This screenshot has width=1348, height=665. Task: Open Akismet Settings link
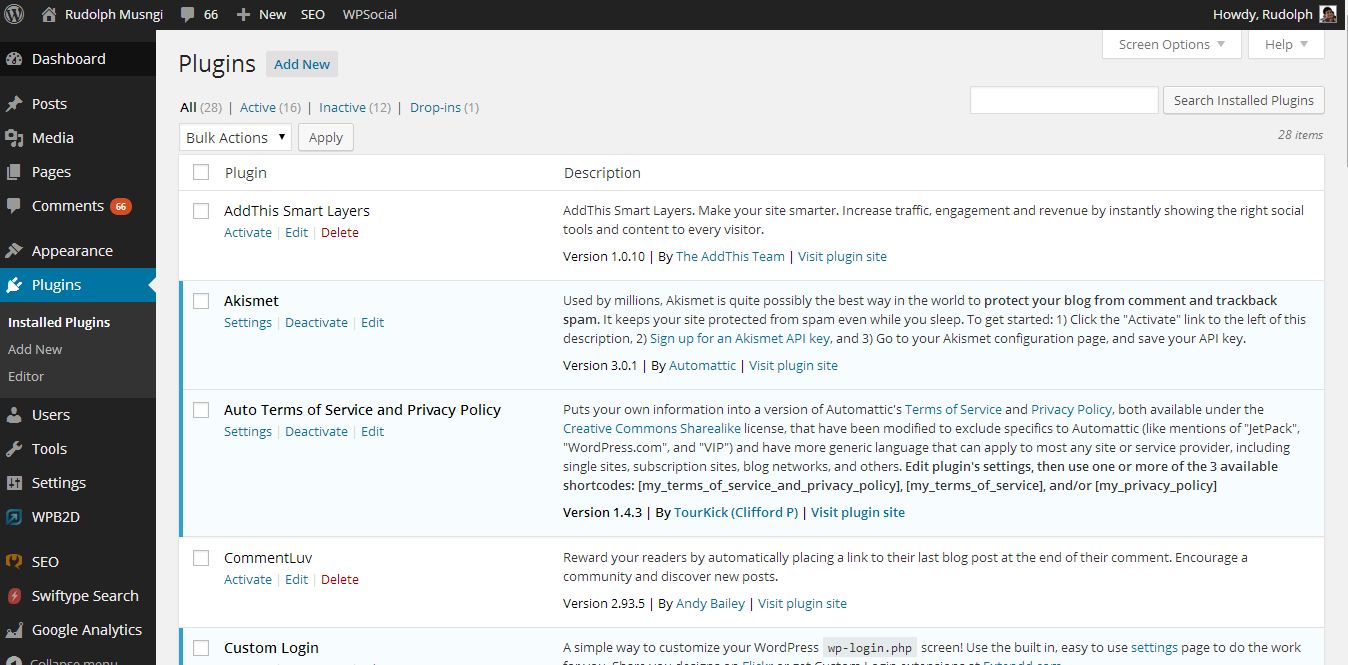[248, 322]
